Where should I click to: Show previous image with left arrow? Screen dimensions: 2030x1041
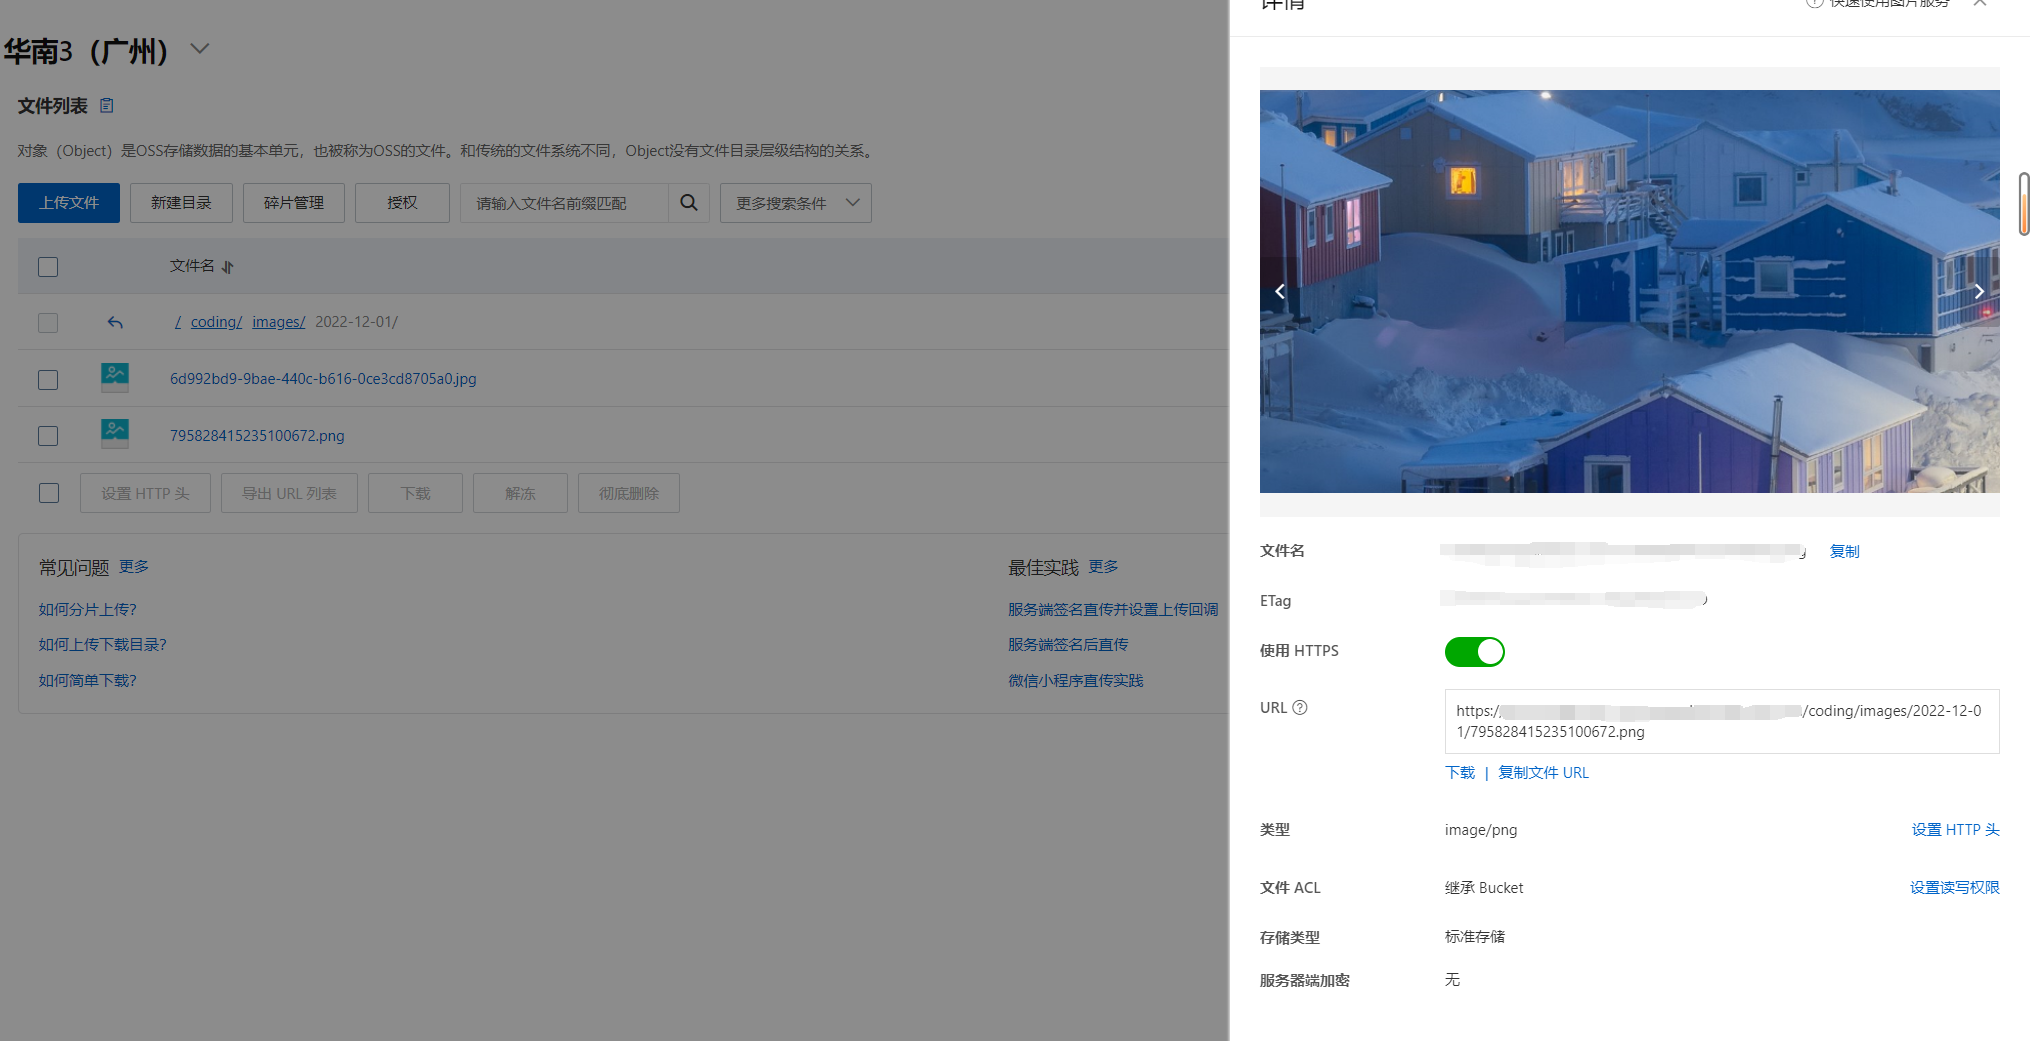1279,291
